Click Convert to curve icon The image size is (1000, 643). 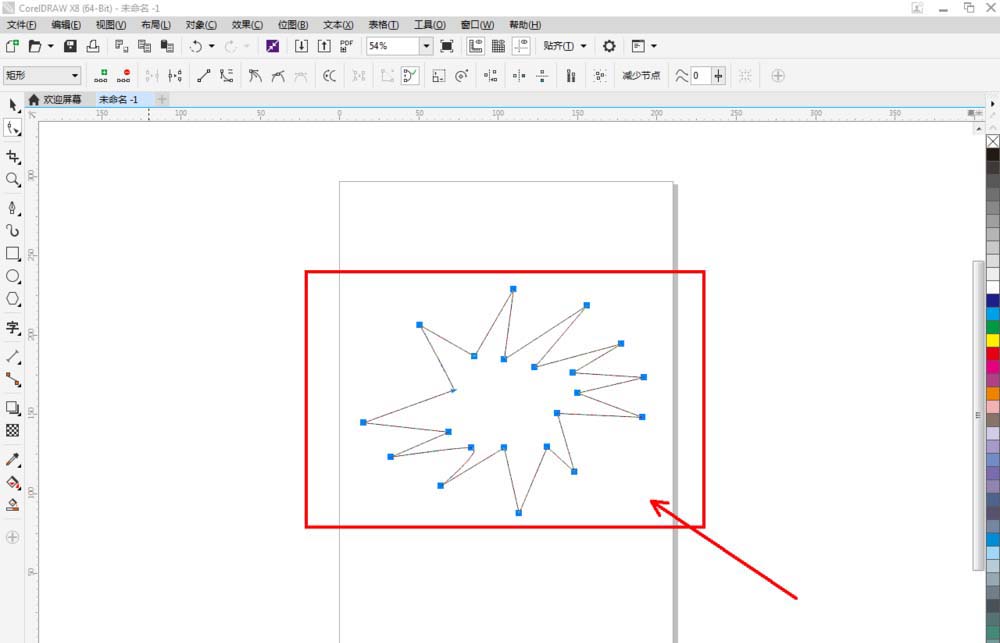coord(226,76)
